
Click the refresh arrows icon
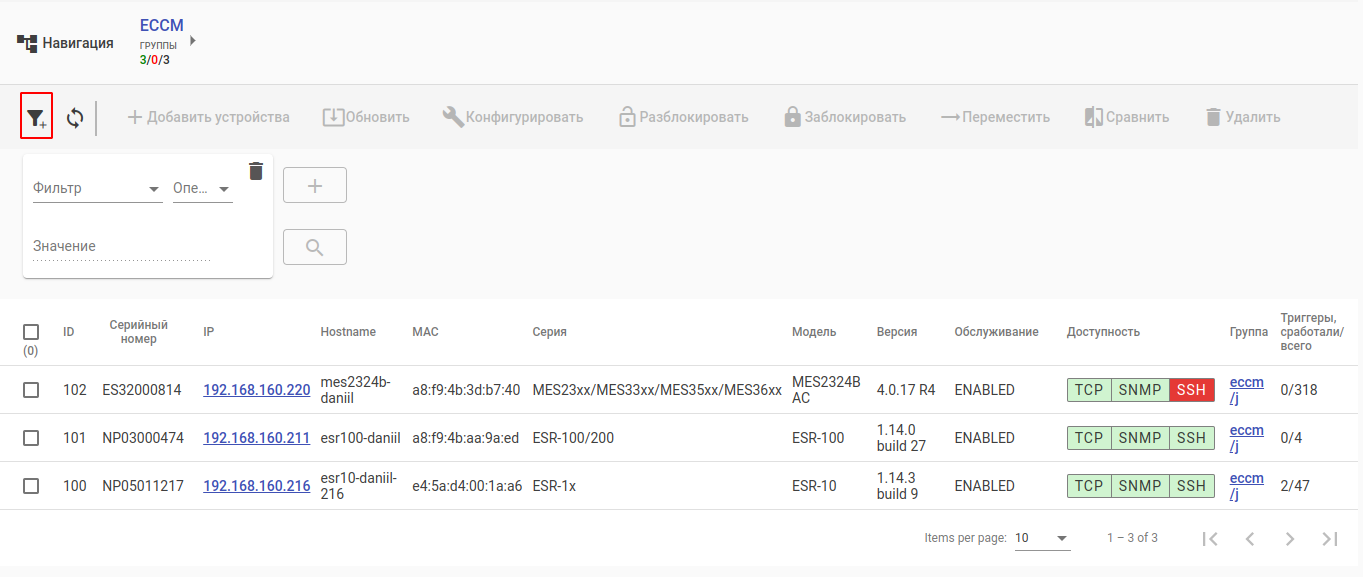click(x=75, y=118)
